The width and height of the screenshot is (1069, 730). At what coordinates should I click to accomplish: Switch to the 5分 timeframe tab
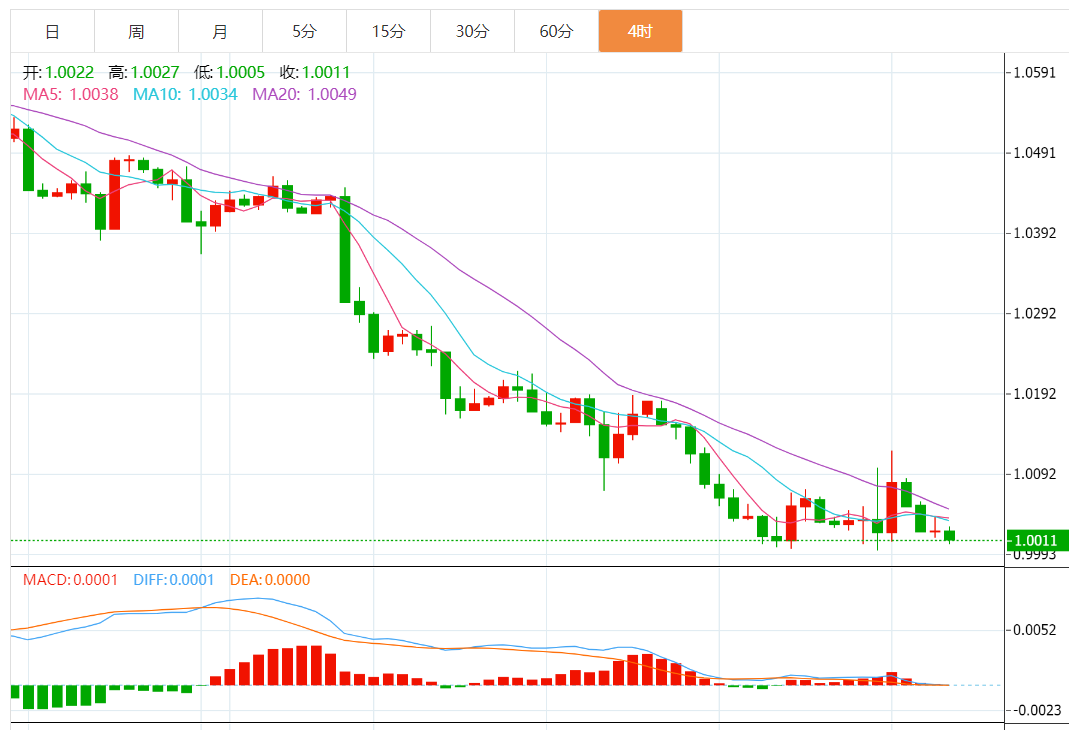coord(304,31)
